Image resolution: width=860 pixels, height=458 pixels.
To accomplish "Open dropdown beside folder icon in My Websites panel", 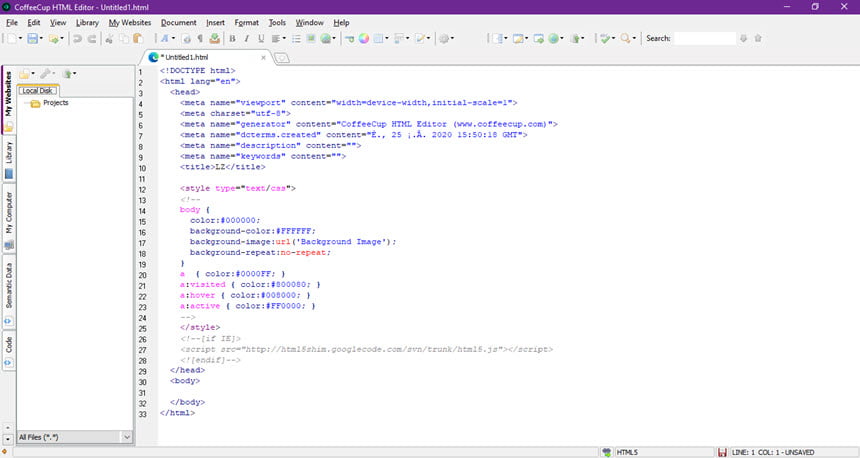I will pyautogui.click(x=33, y=73).
